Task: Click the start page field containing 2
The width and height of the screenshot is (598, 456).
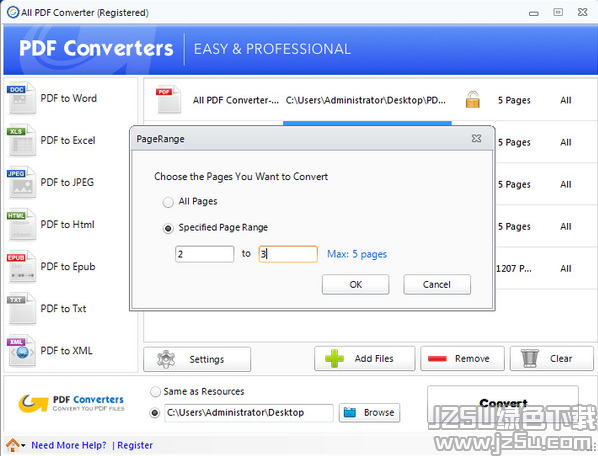Action: [204, 254]
